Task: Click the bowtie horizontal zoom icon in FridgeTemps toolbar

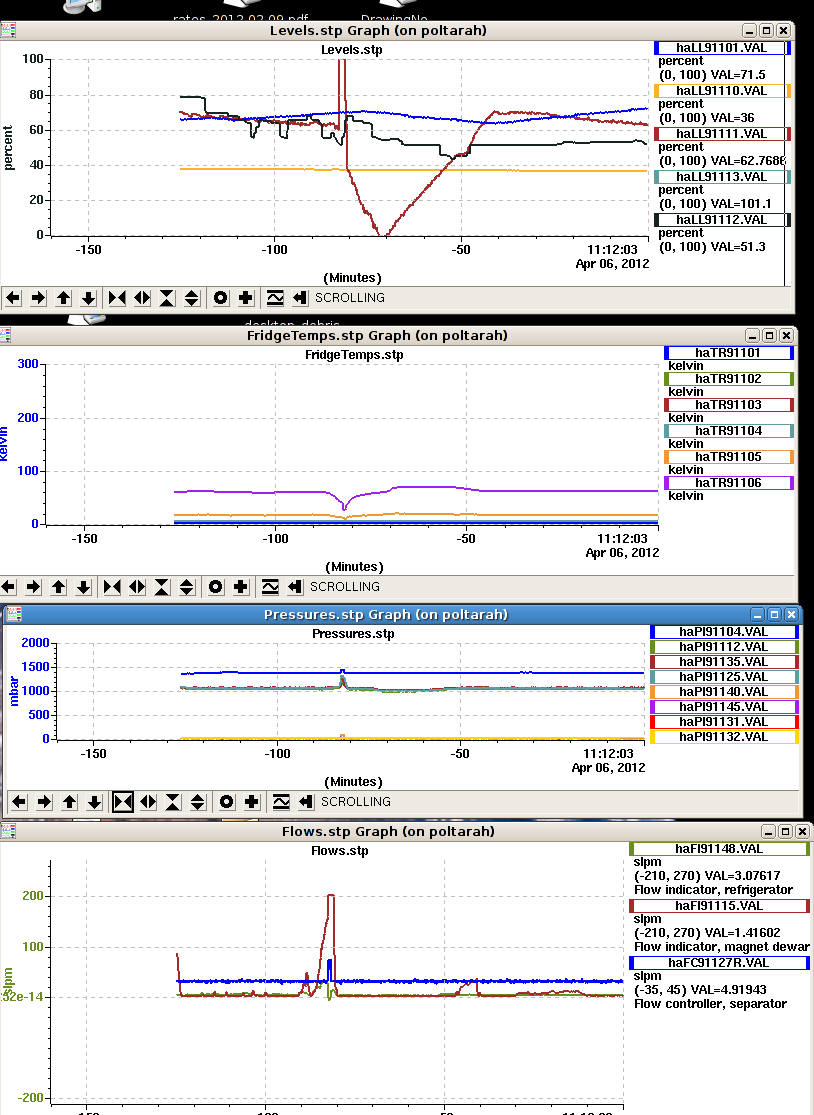Action: pyautogui.click(x=112, y=587)
